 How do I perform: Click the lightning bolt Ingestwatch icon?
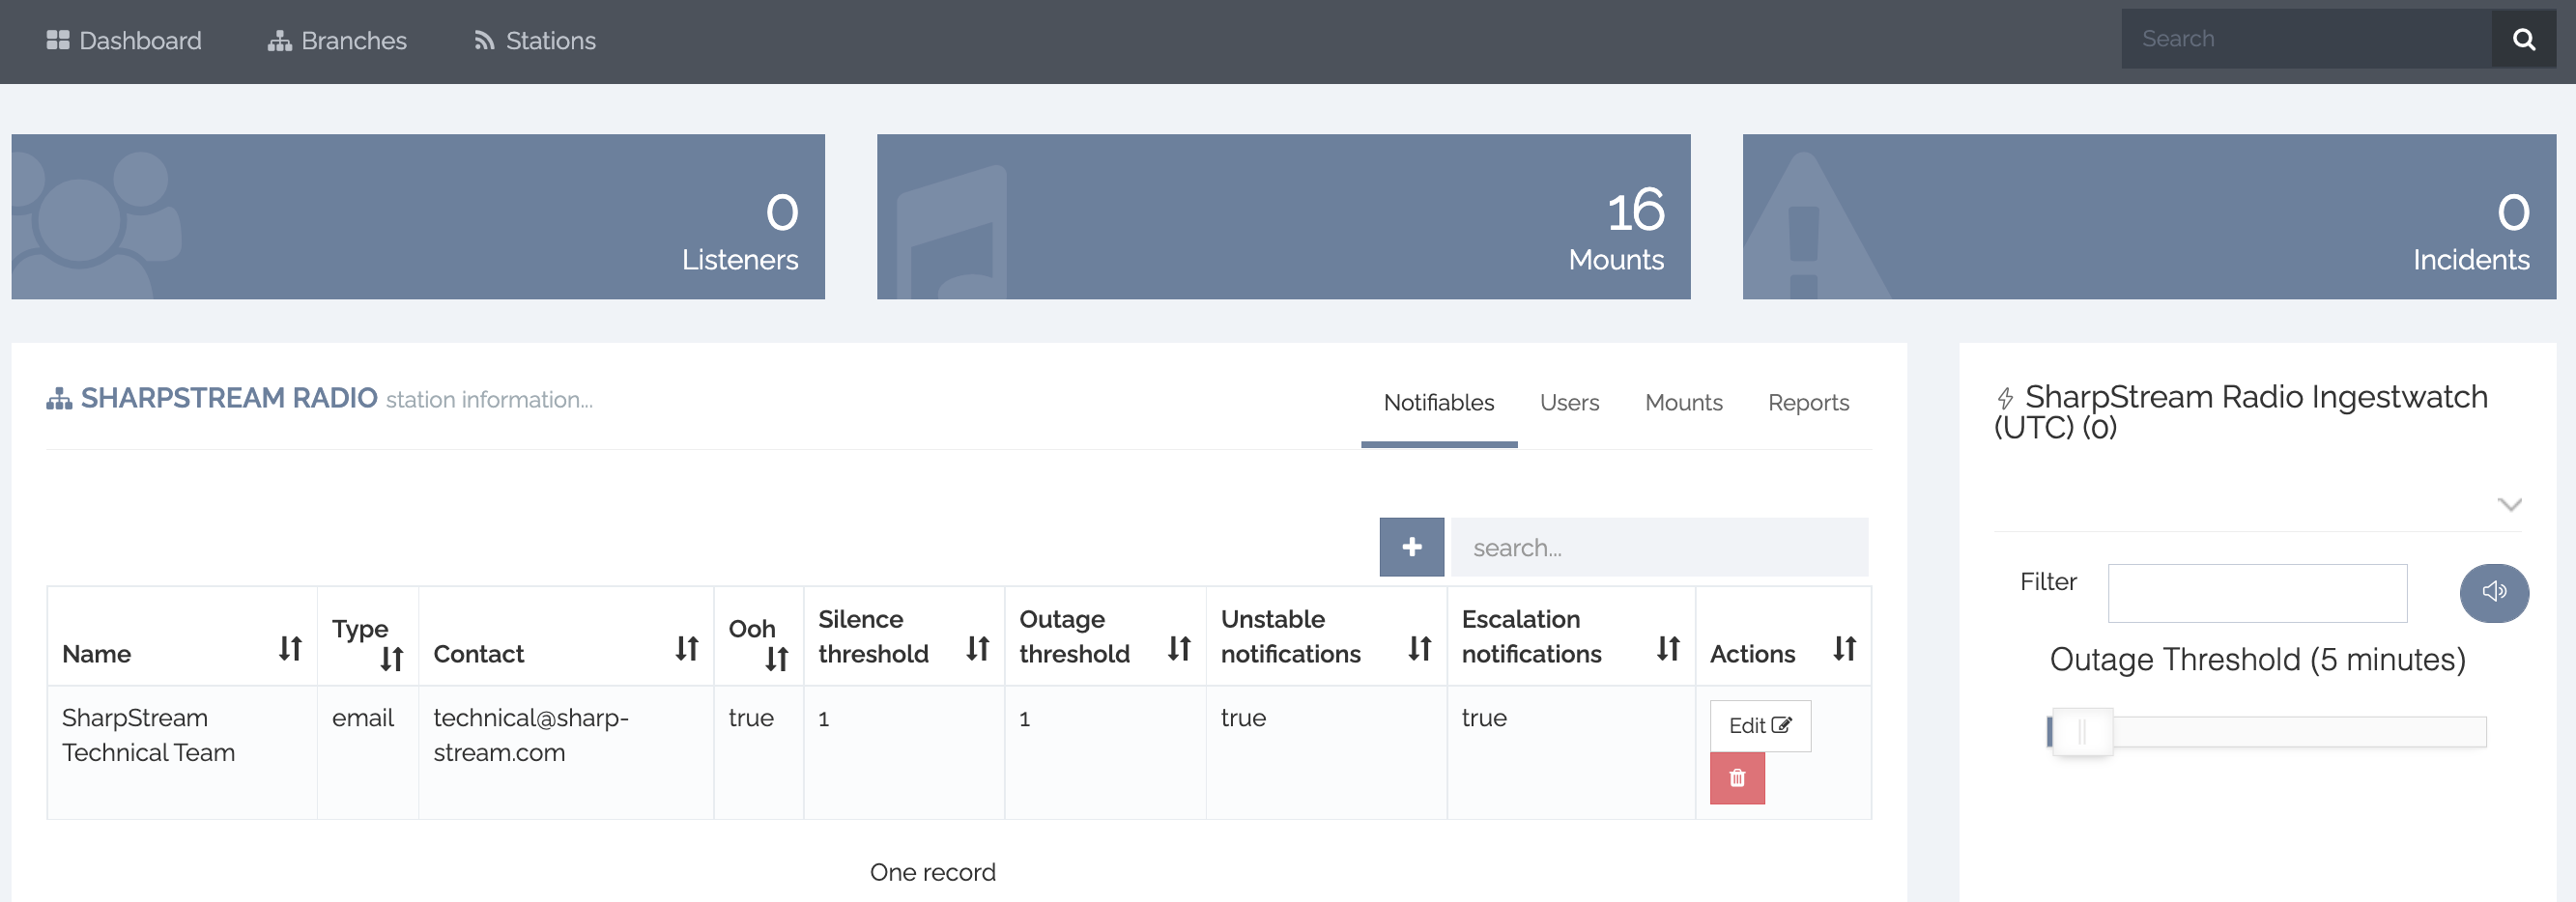(x=2004, y=398)
